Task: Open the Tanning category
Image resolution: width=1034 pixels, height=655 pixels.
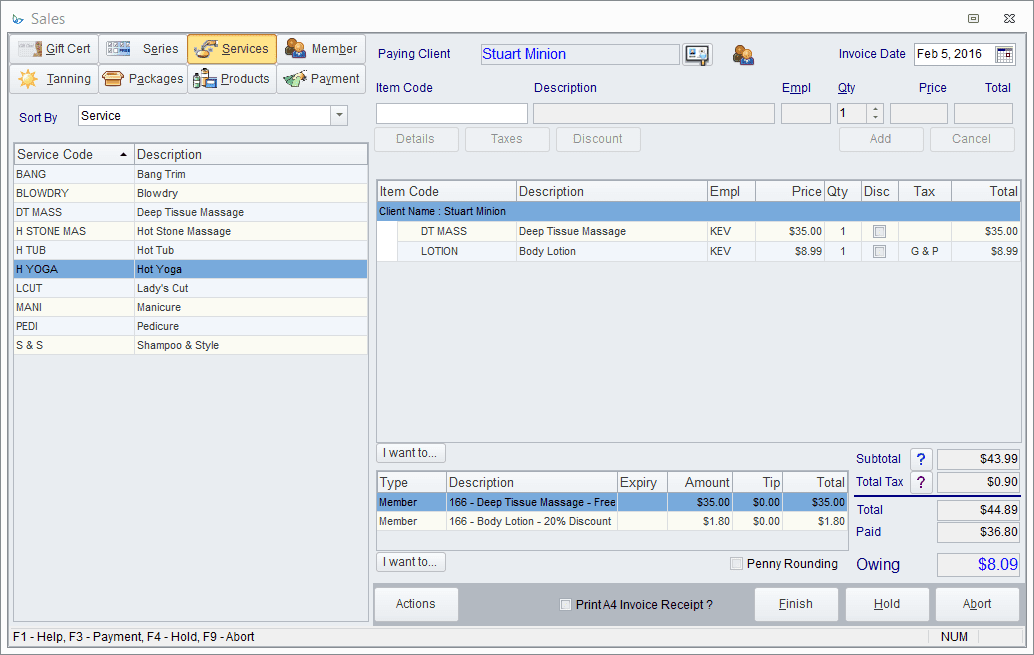Action: 54,78
